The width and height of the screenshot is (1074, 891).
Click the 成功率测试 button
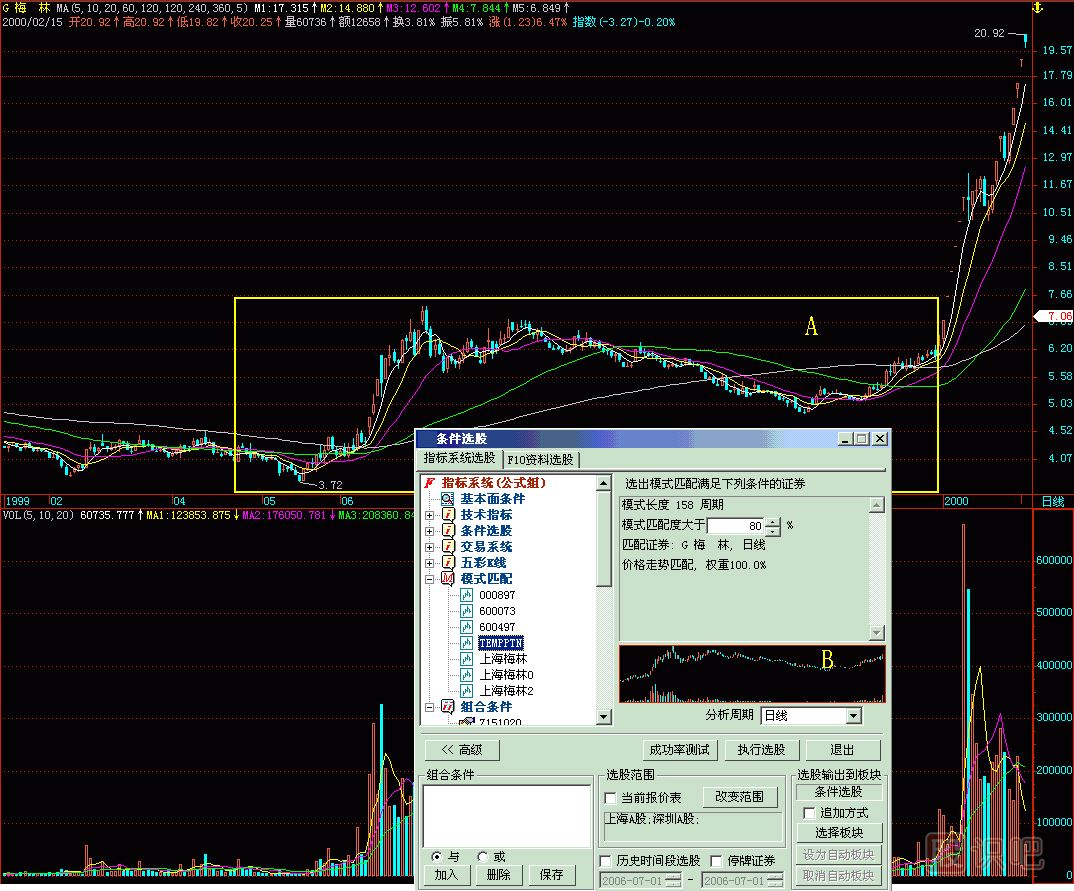tap(679, 750)
